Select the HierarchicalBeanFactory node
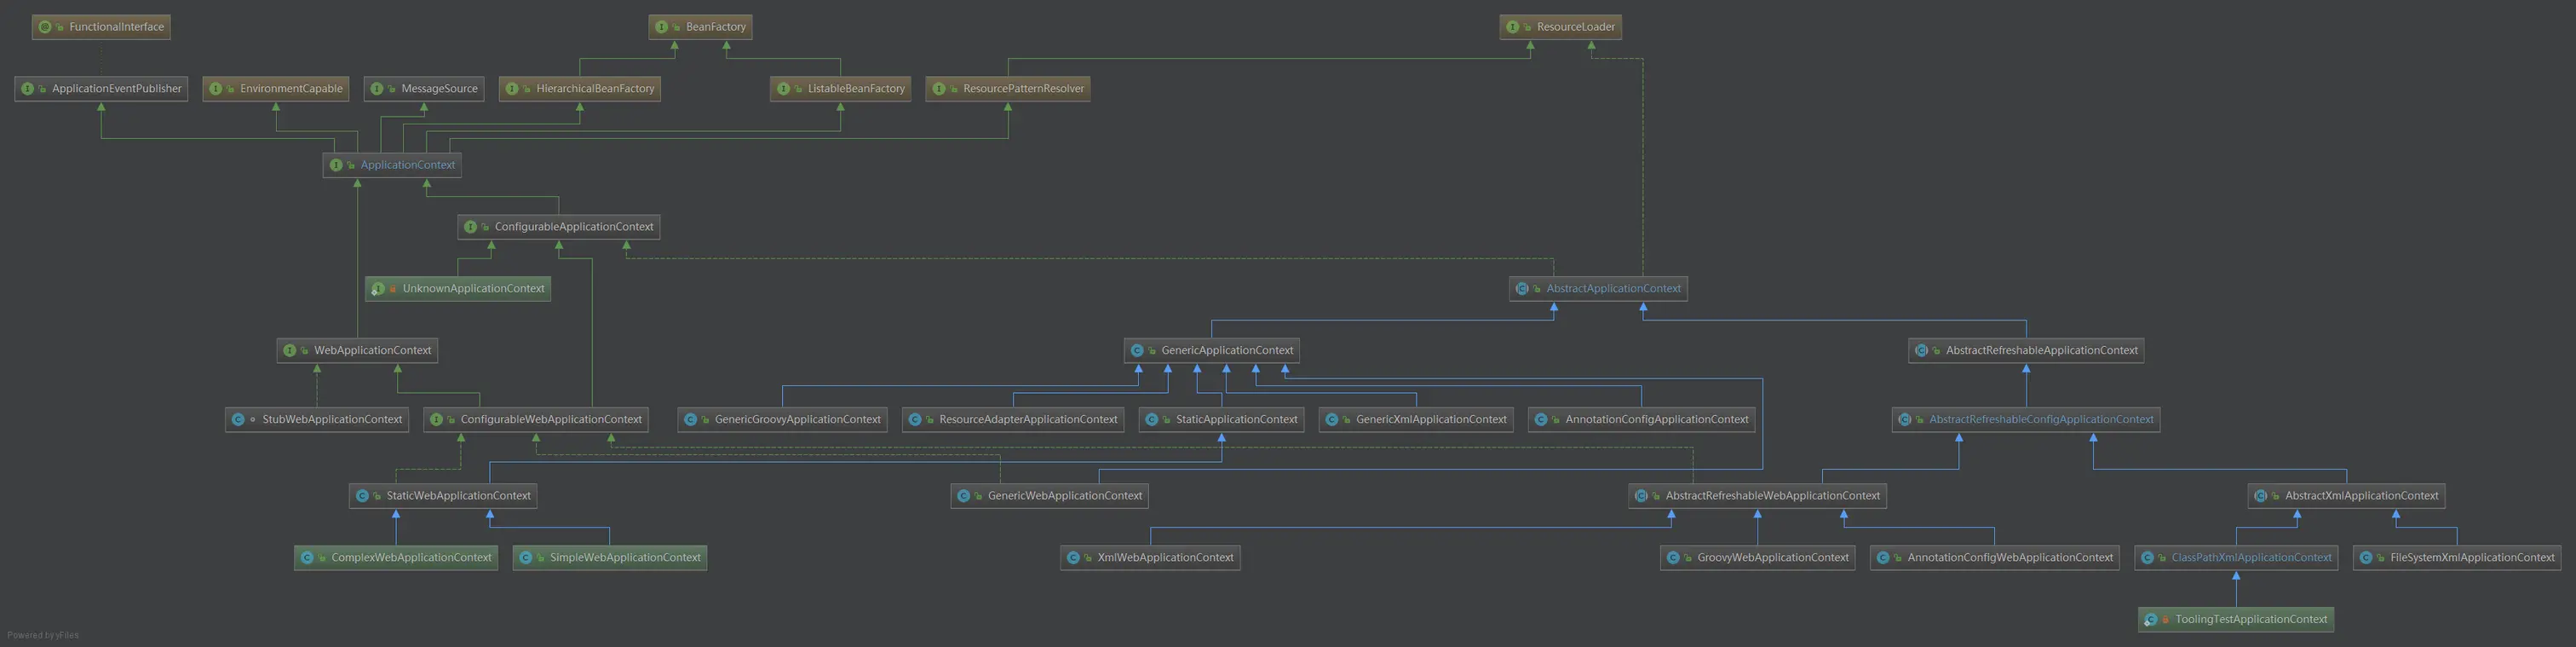Image resolution: width=2576 pixels, height=647 pixels. [580, 89]
